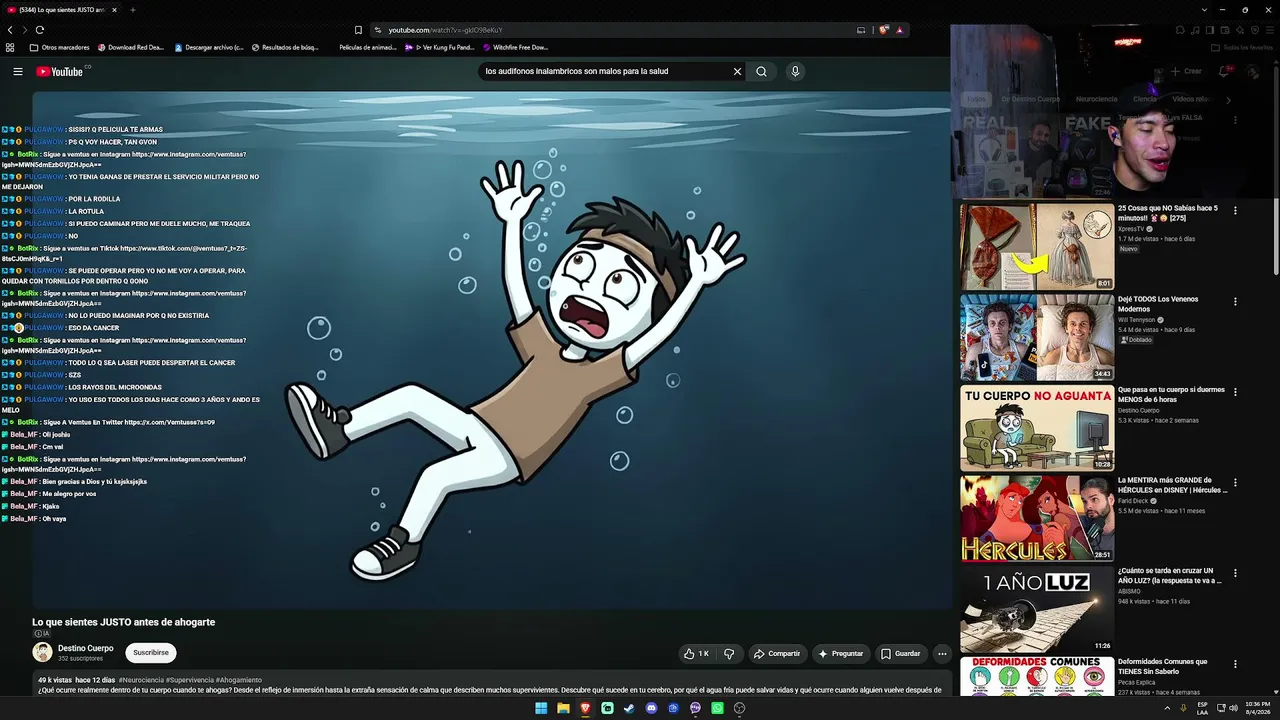Open the #Ahogamiento hashtag link

click(237, 680)
